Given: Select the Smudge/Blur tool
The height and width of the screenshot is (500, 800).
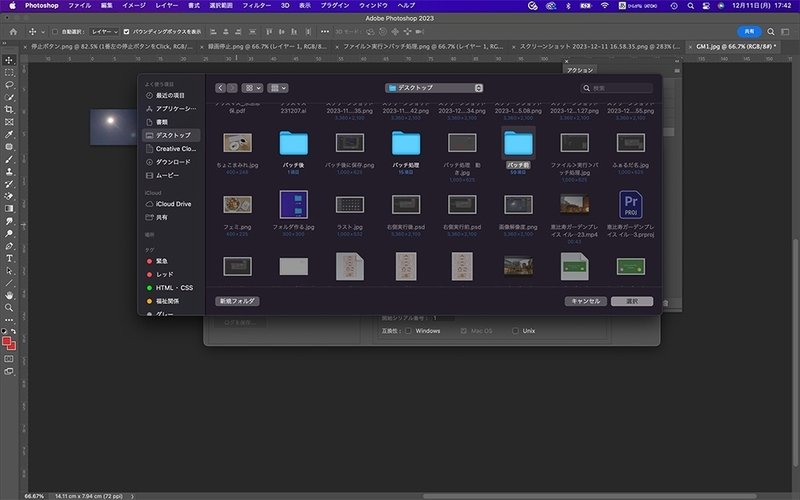Looking at the screenshot, I should [x=9, y=221].
